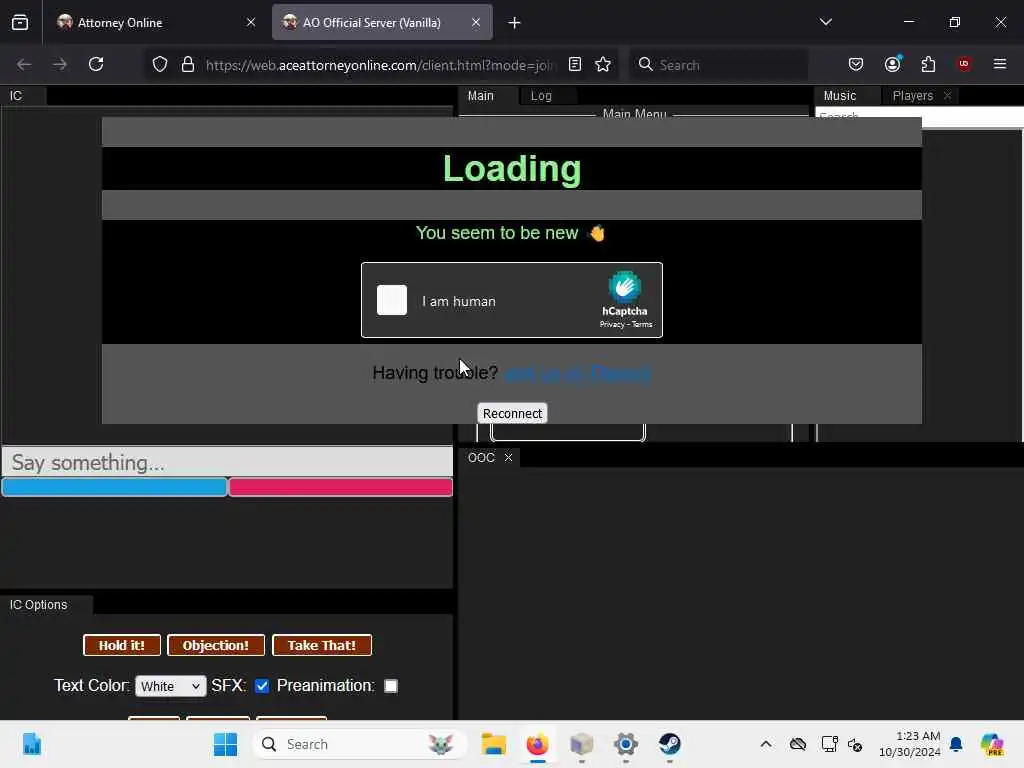Enable the Preanimation checkbox

pos(391,686)
